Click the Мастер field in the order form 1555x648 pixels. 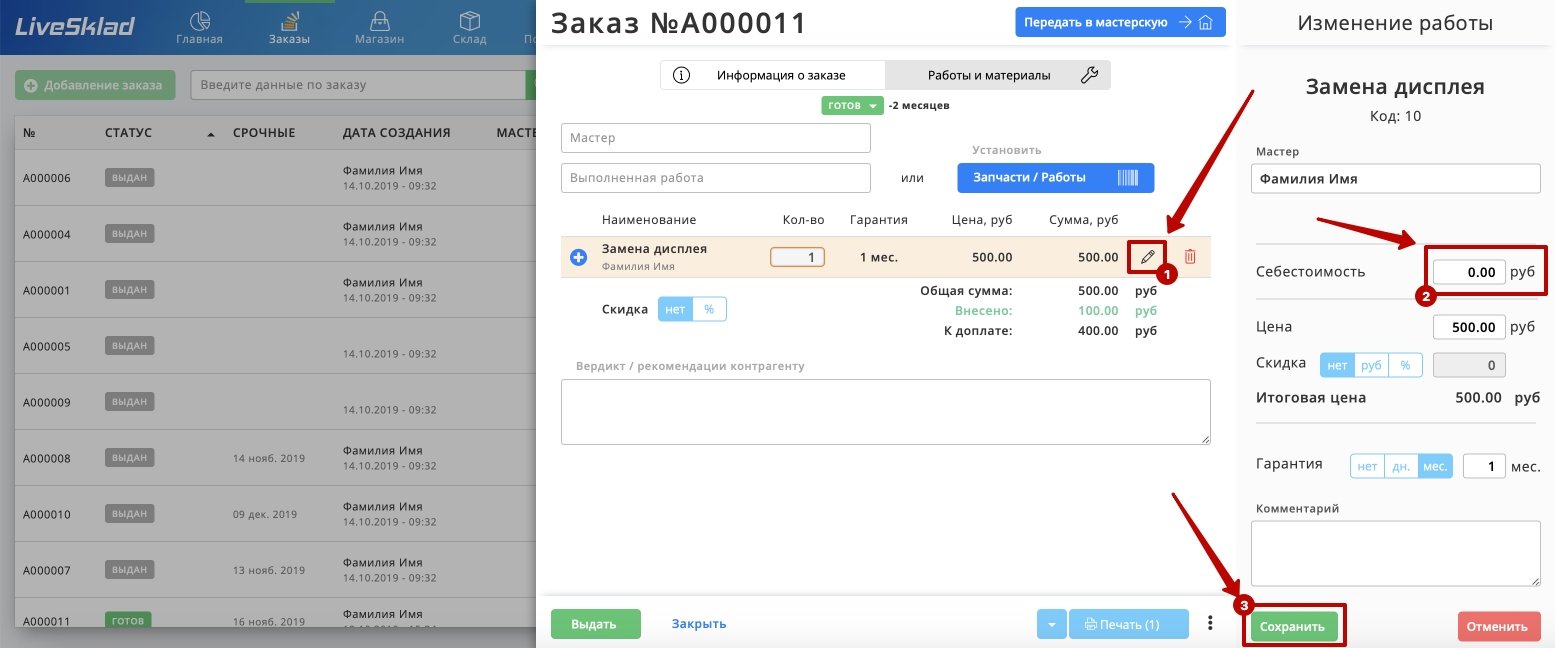coord(716,138)
